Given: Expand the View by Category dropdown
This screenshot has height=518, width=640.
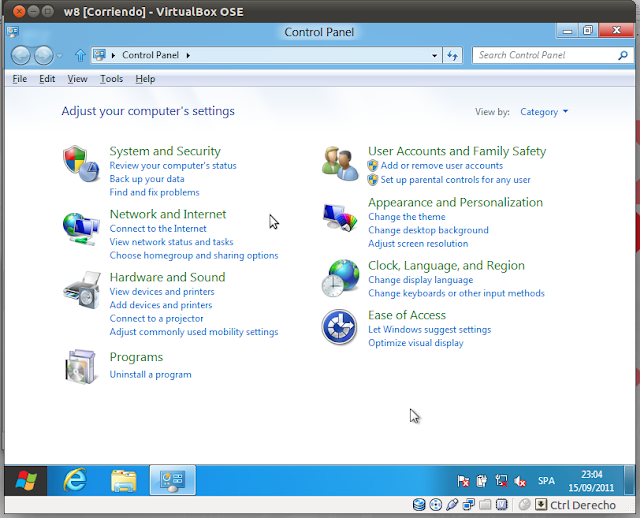Looking at the screenshot, I should tap(544, 112).
